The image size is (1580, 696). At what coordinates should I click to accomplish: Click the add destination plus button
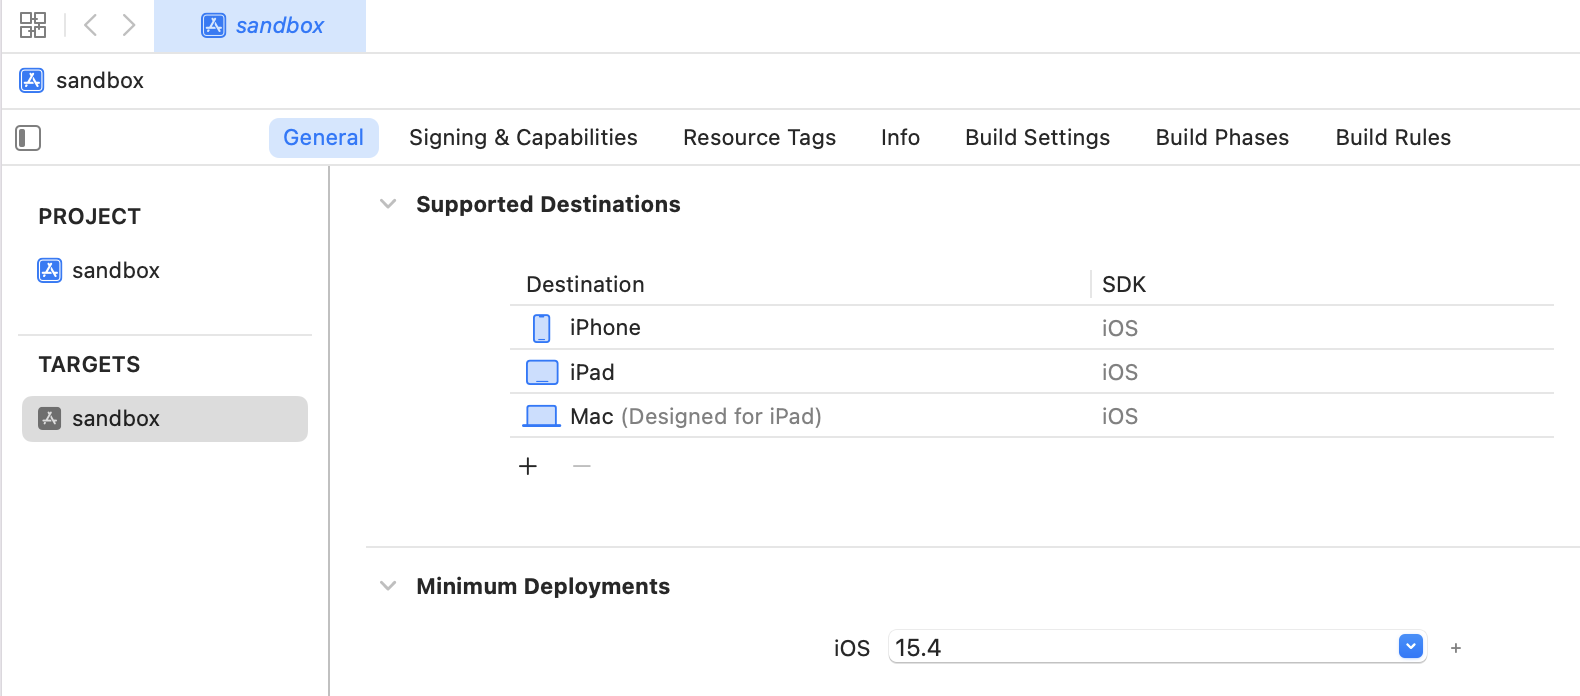(528, 466)
